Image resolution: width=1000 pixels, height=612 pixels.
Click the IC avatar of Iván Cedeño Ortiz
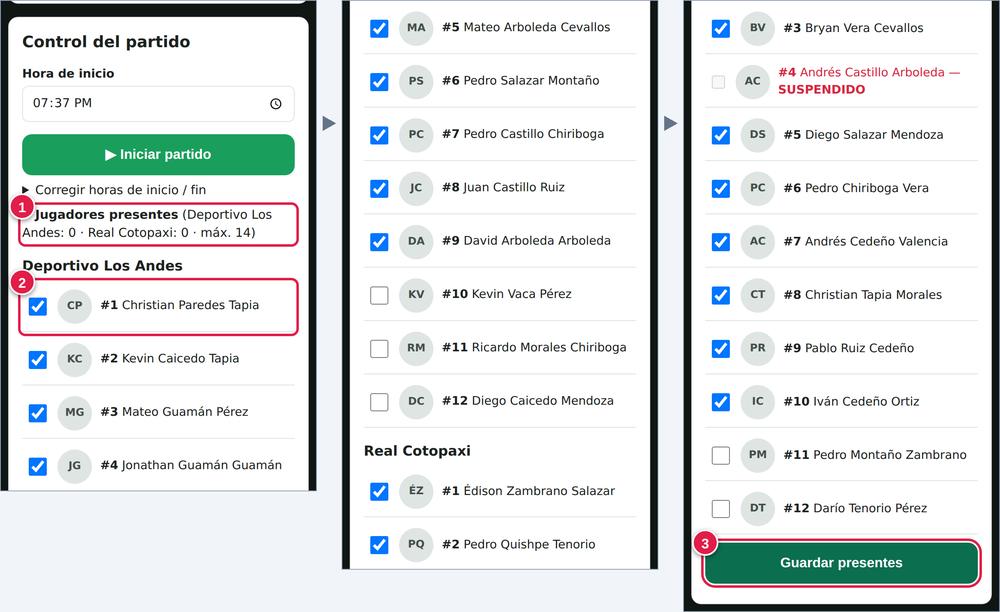(758, 402)
